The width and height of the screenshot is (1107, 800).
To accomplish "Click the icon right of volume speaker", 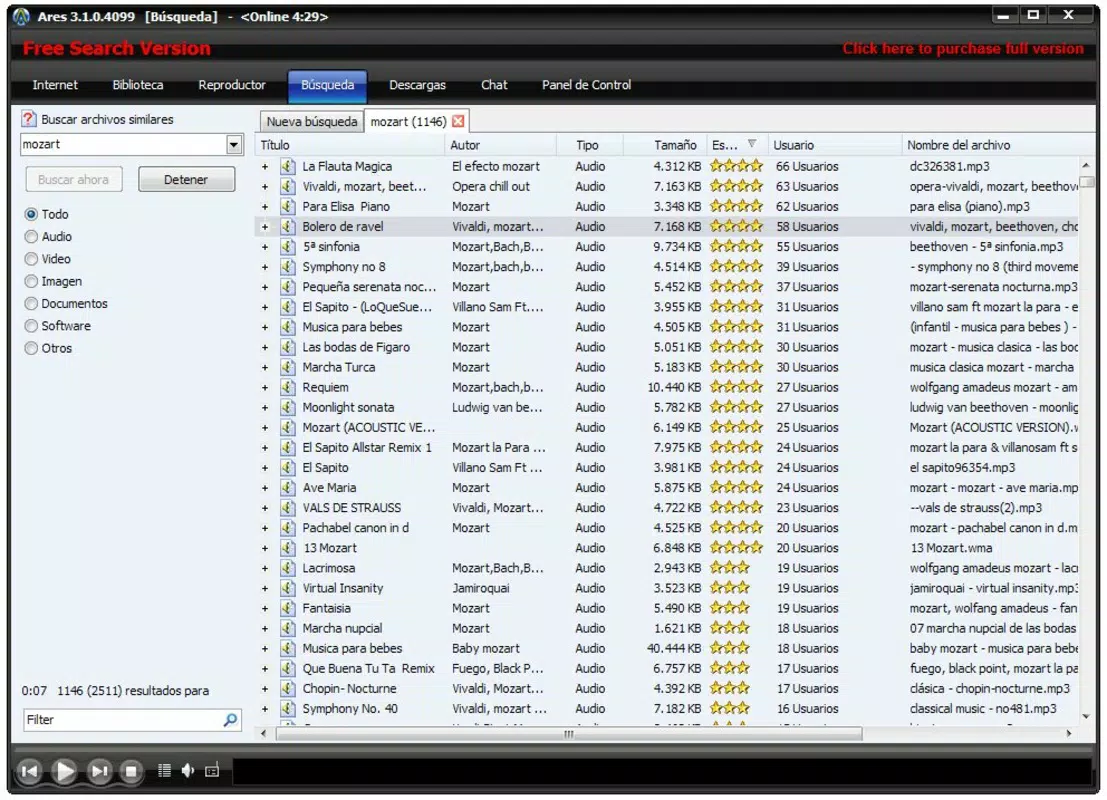I will click(212, 771).
